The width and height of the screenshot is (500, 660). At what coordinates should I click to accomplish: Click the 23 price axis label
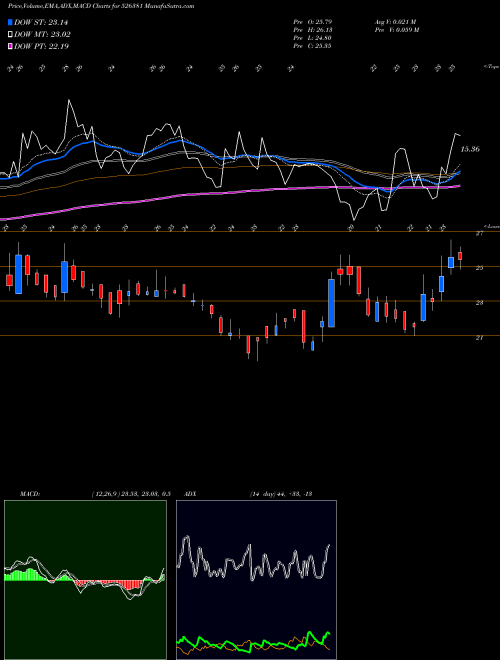point(479,302)
